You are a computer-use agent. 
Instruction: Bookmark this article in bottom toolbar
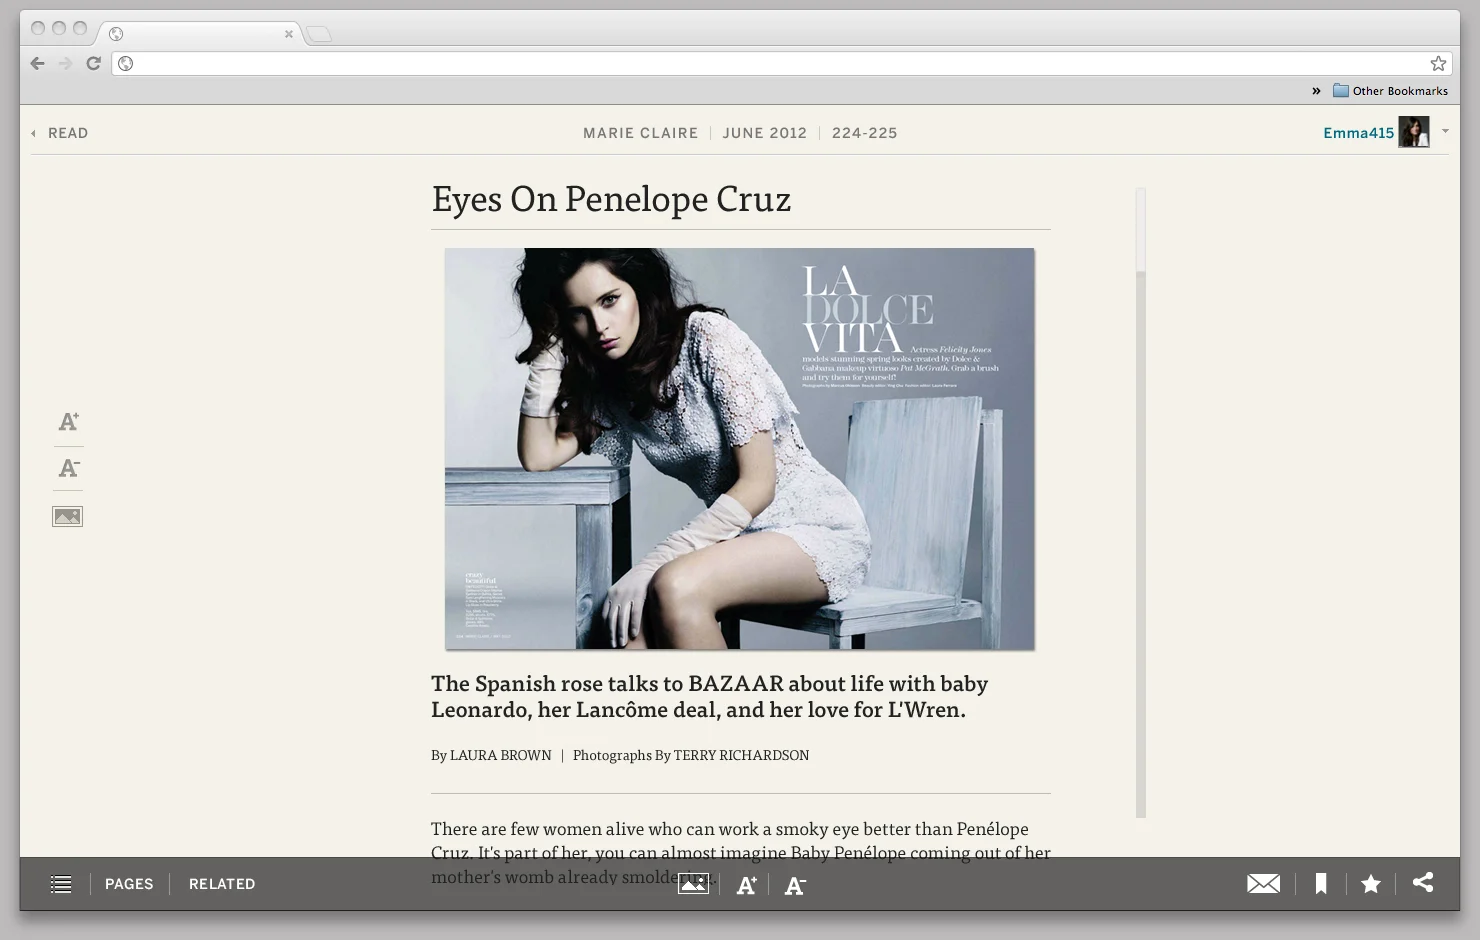coord(1321,884)
